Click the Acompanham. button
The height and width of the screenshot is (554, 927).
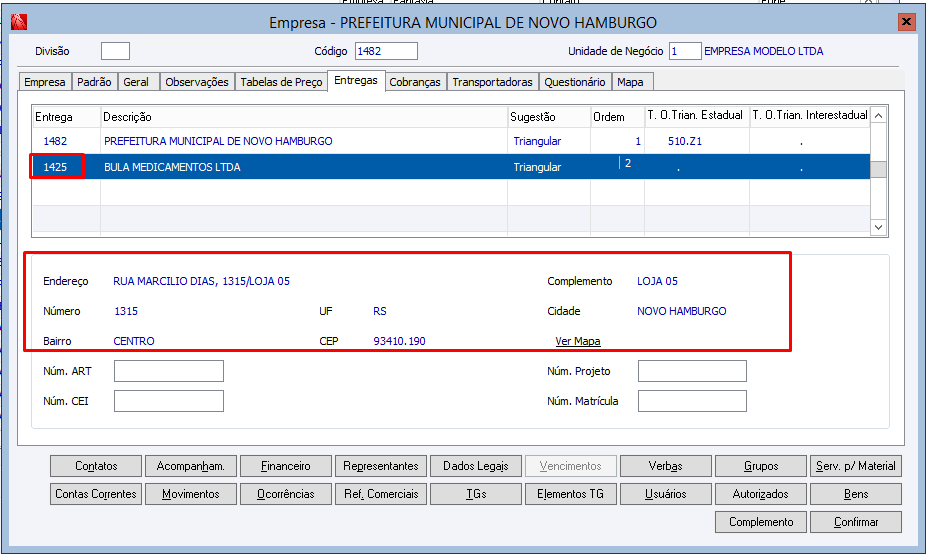pyautogui.click(x=191, y=466)
